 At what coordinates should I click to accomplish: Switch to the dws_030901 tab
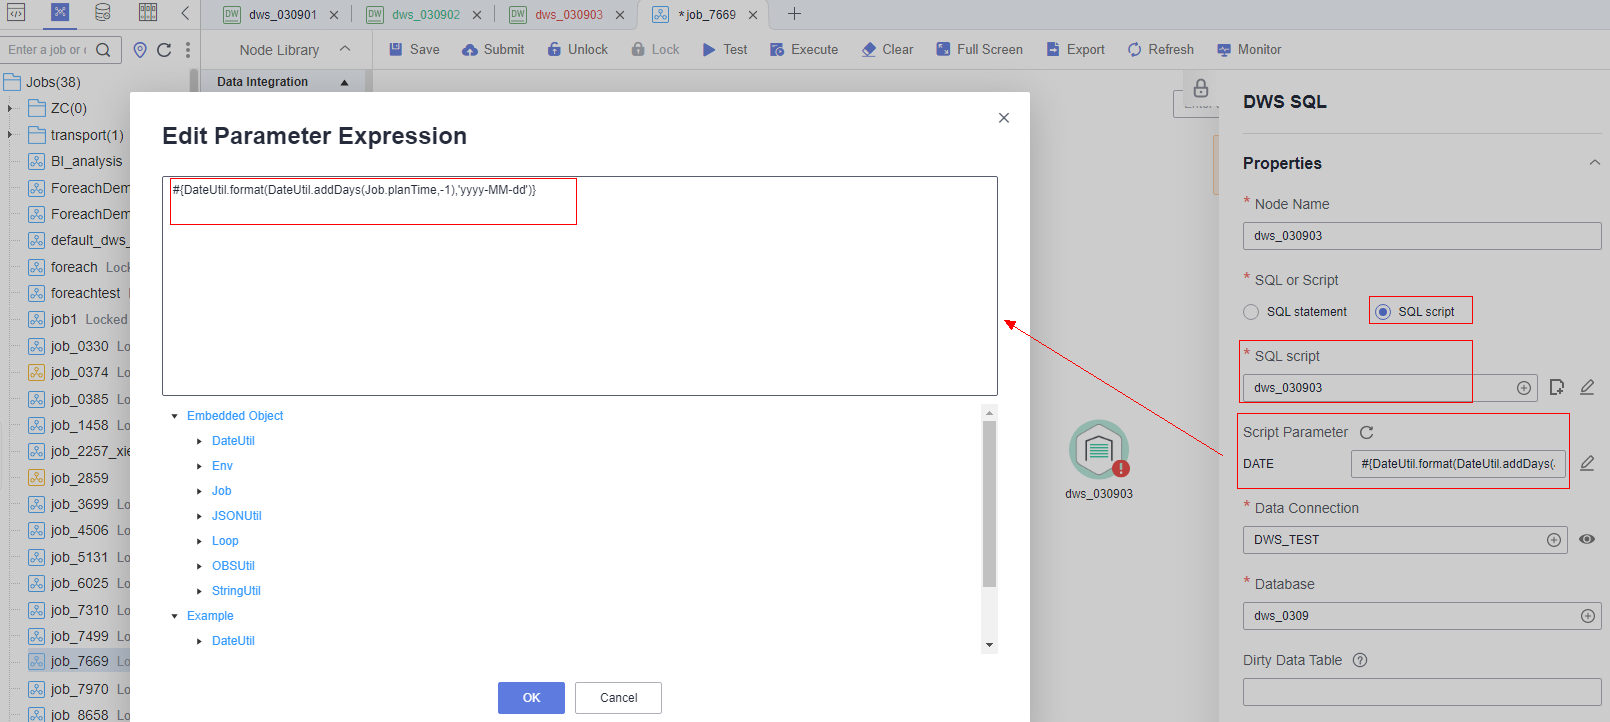[x=282, y=15]
